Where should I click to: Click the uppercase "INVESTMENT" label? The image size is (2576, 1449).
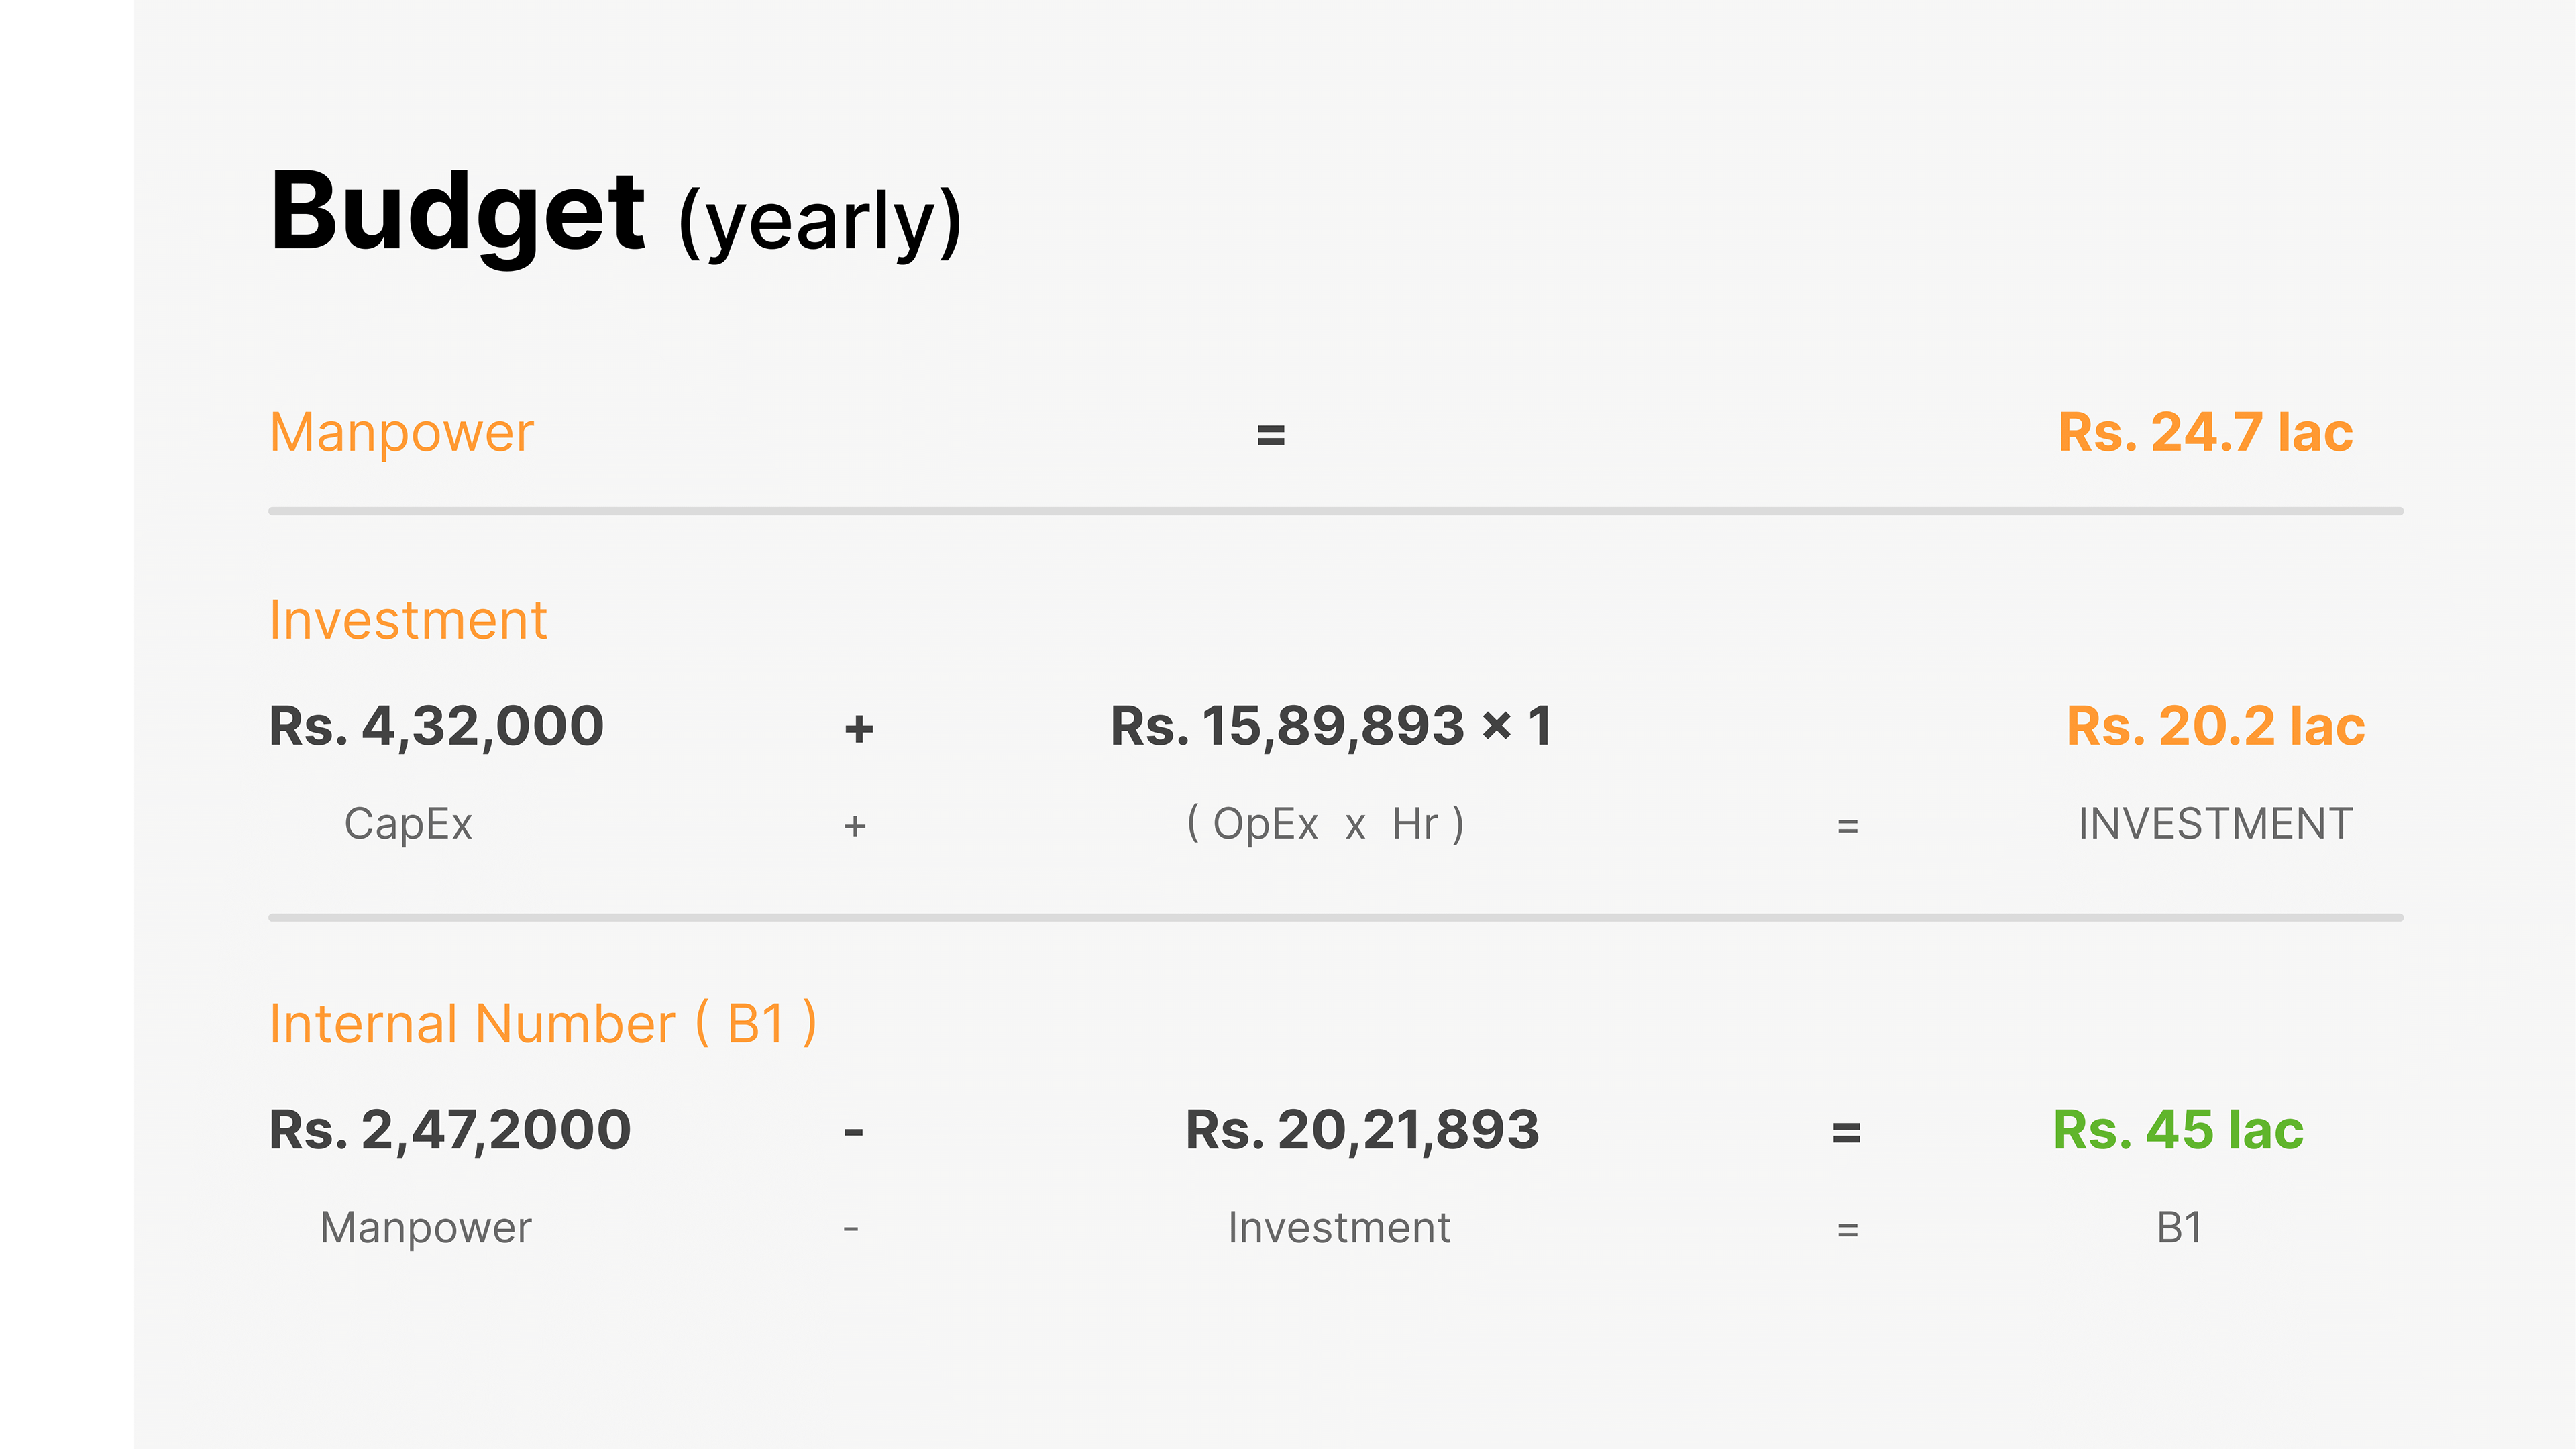point(2215,824)
